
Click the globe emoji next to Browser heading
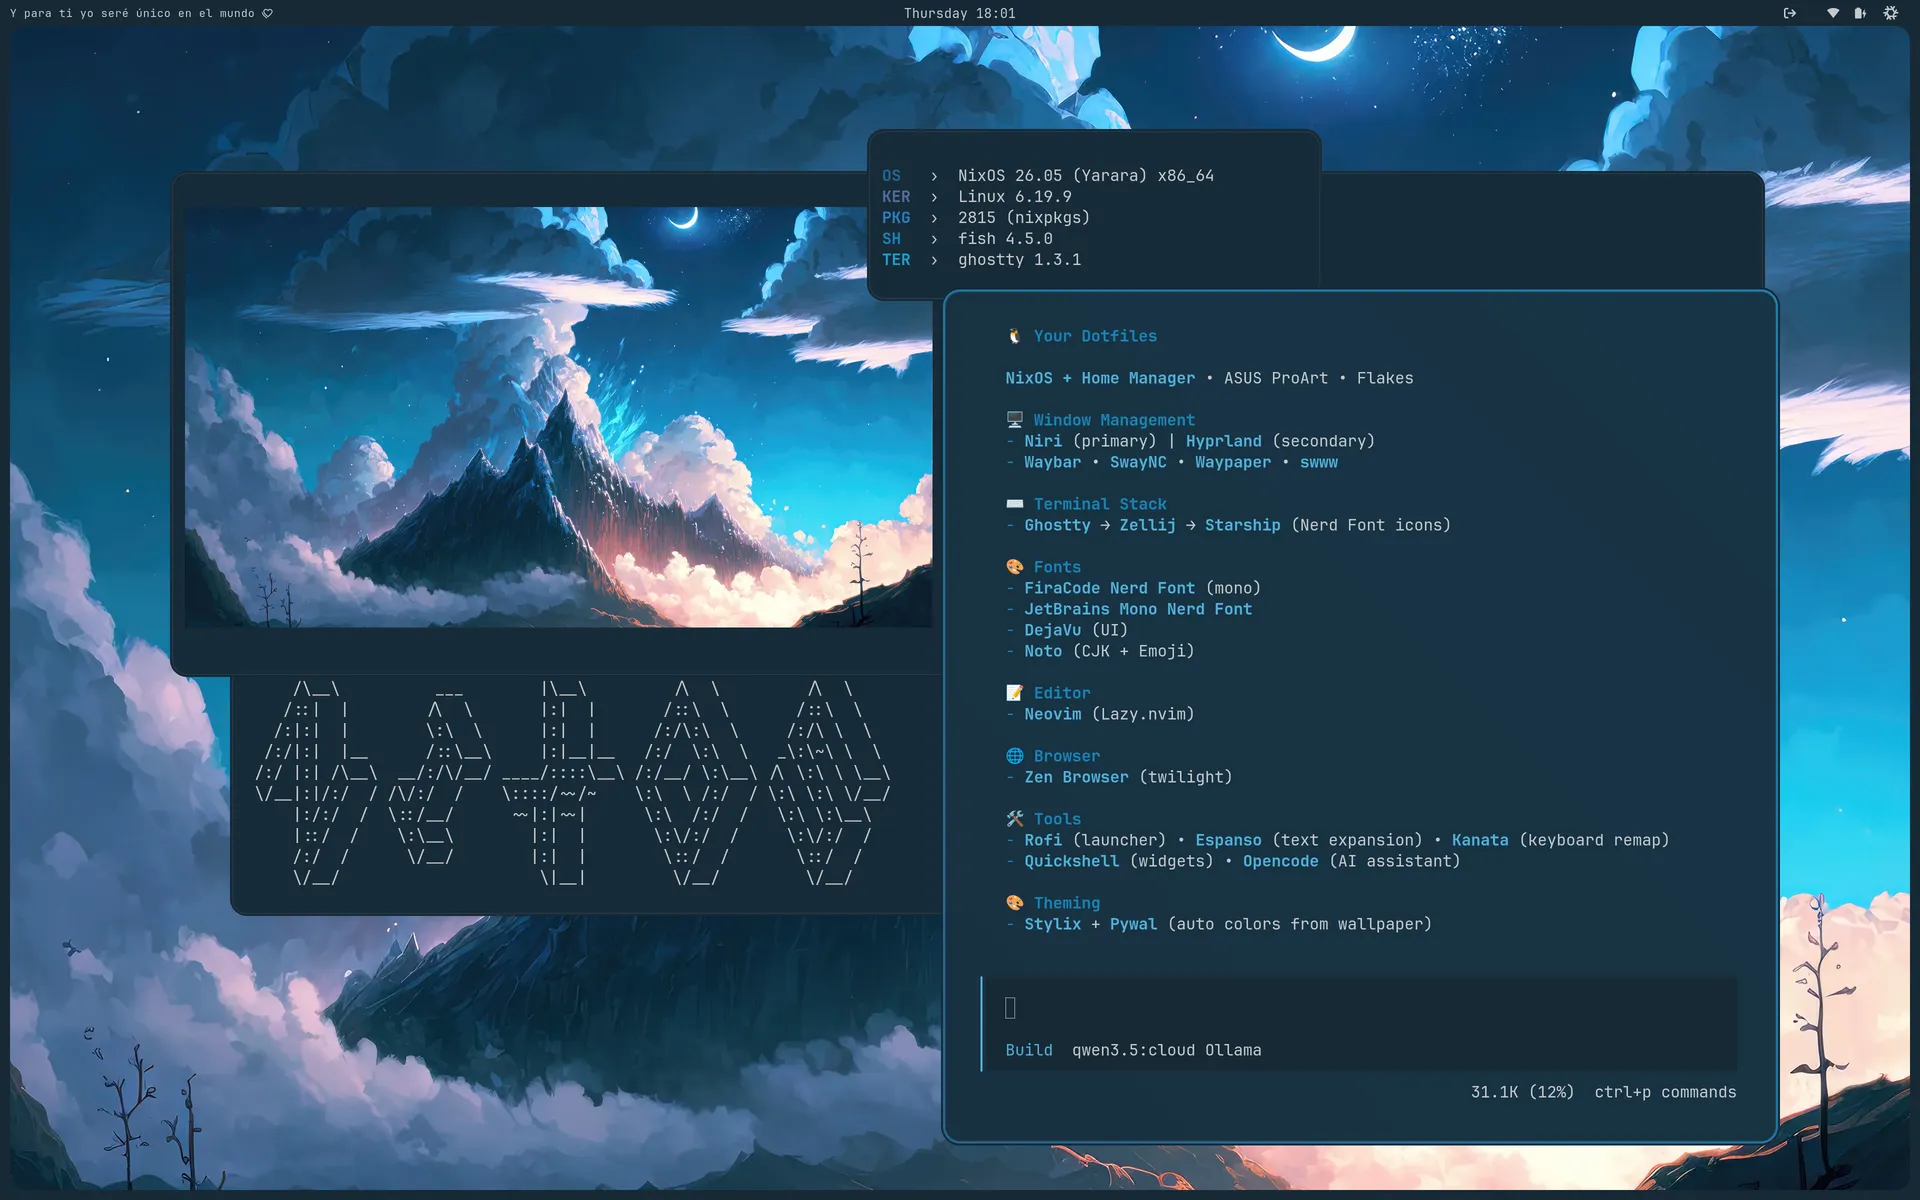pos(1014,756)
